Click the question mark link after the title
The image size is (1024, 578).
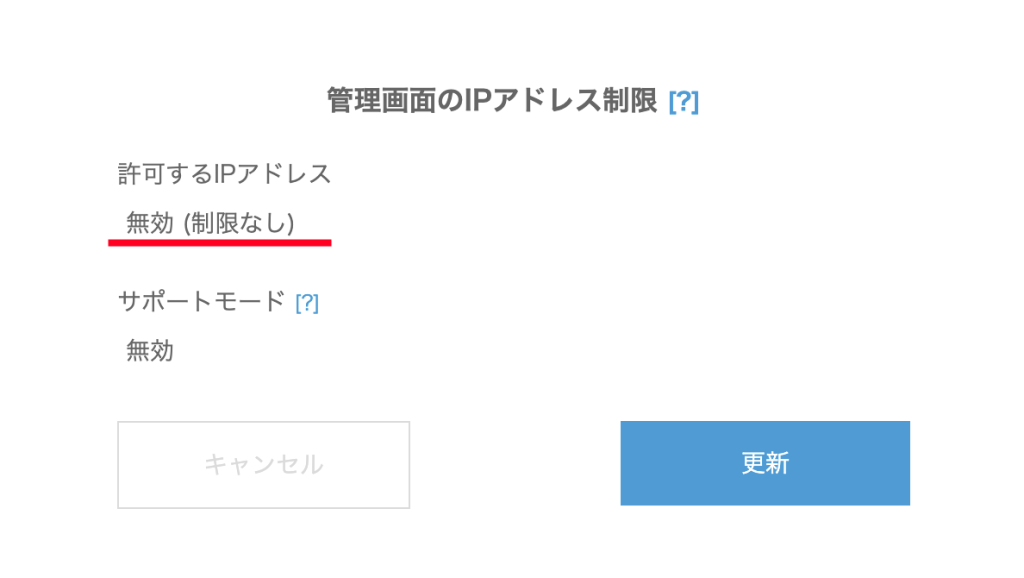(x=683, y=101)
